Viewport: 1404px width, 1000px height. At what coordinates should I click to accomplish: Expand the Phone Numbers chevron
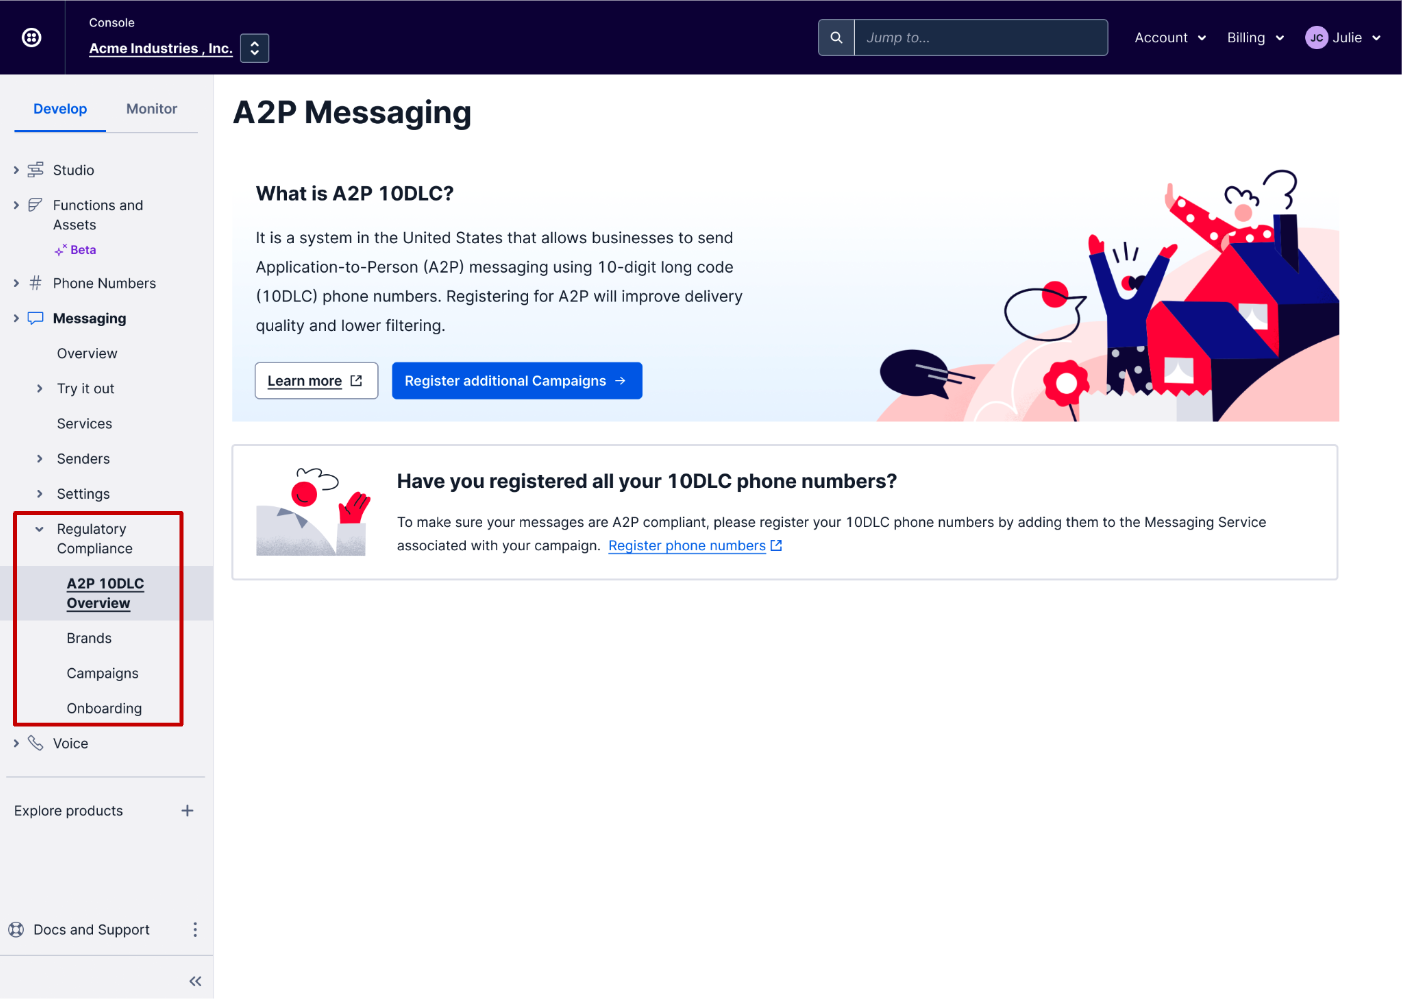click(x=16, y=284)
